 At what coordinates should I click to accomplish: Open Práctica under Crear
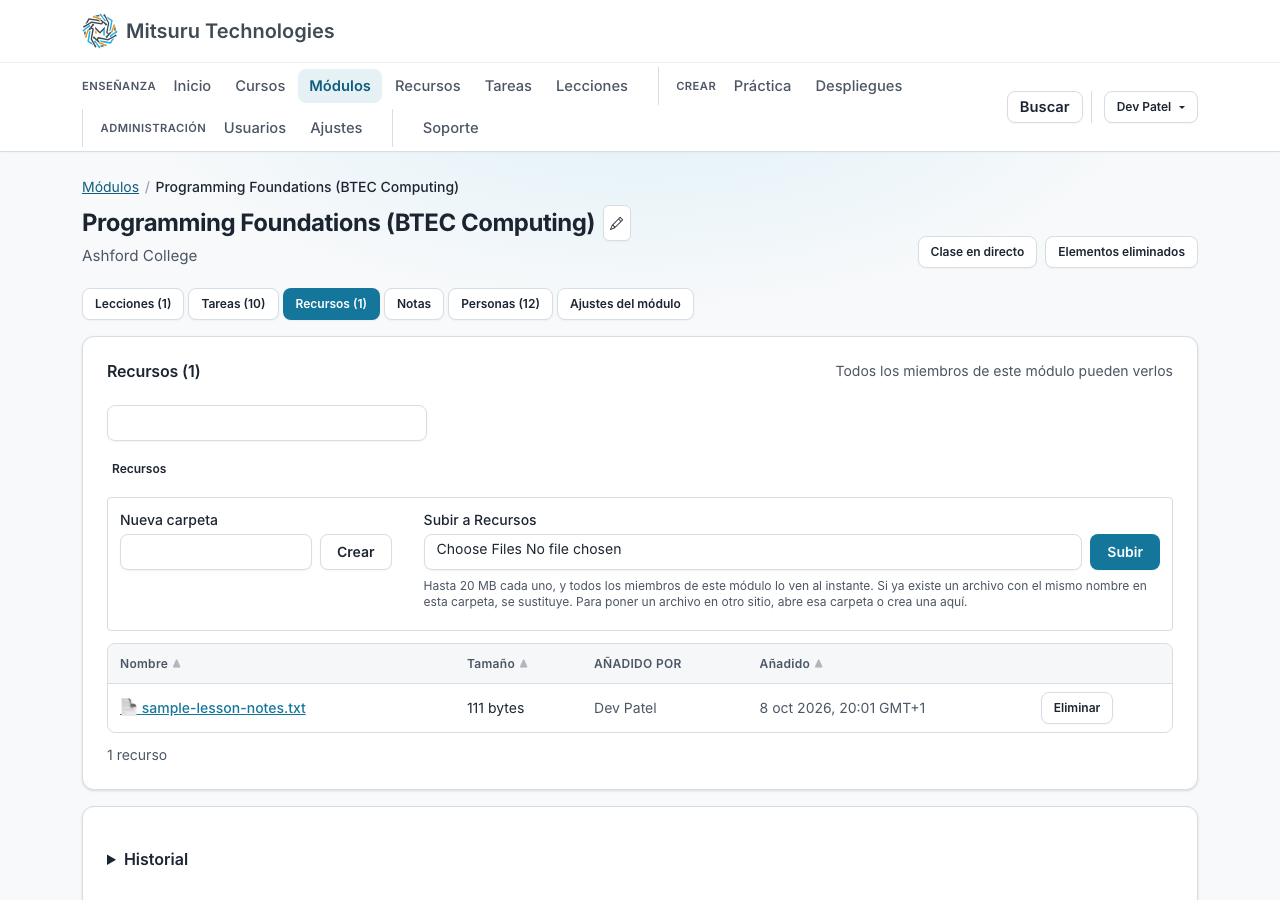tap(762, 86)
